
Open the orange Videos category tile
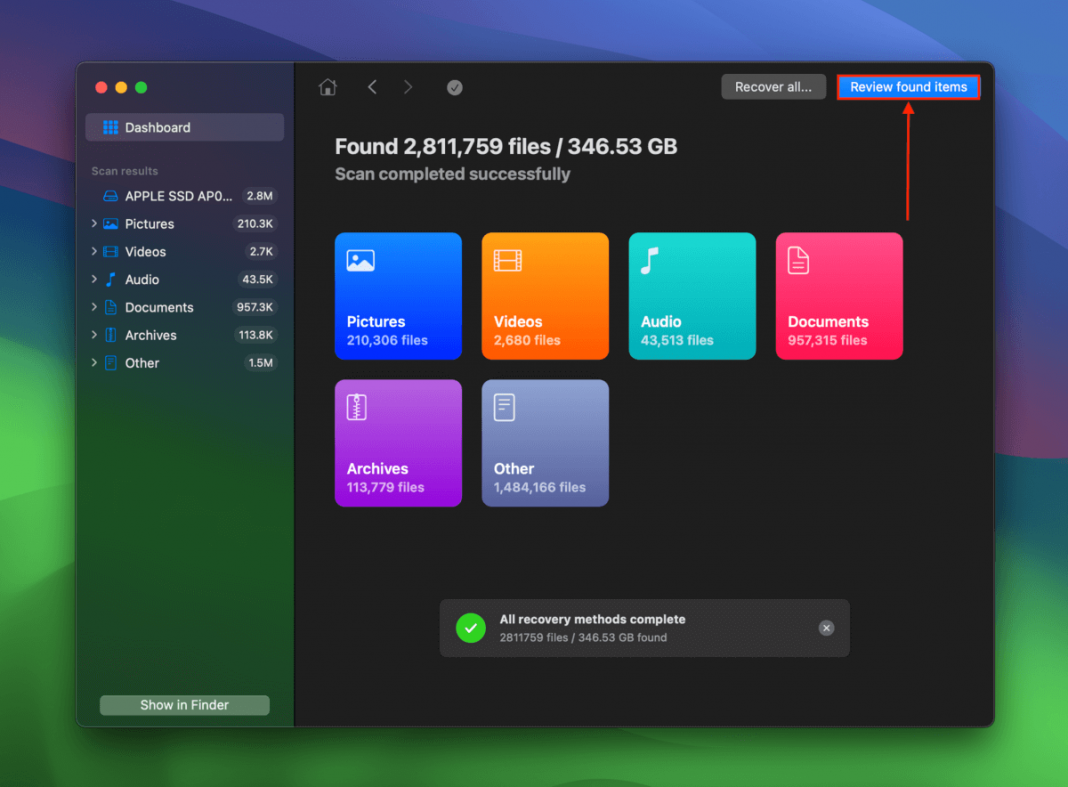[545, 296]
